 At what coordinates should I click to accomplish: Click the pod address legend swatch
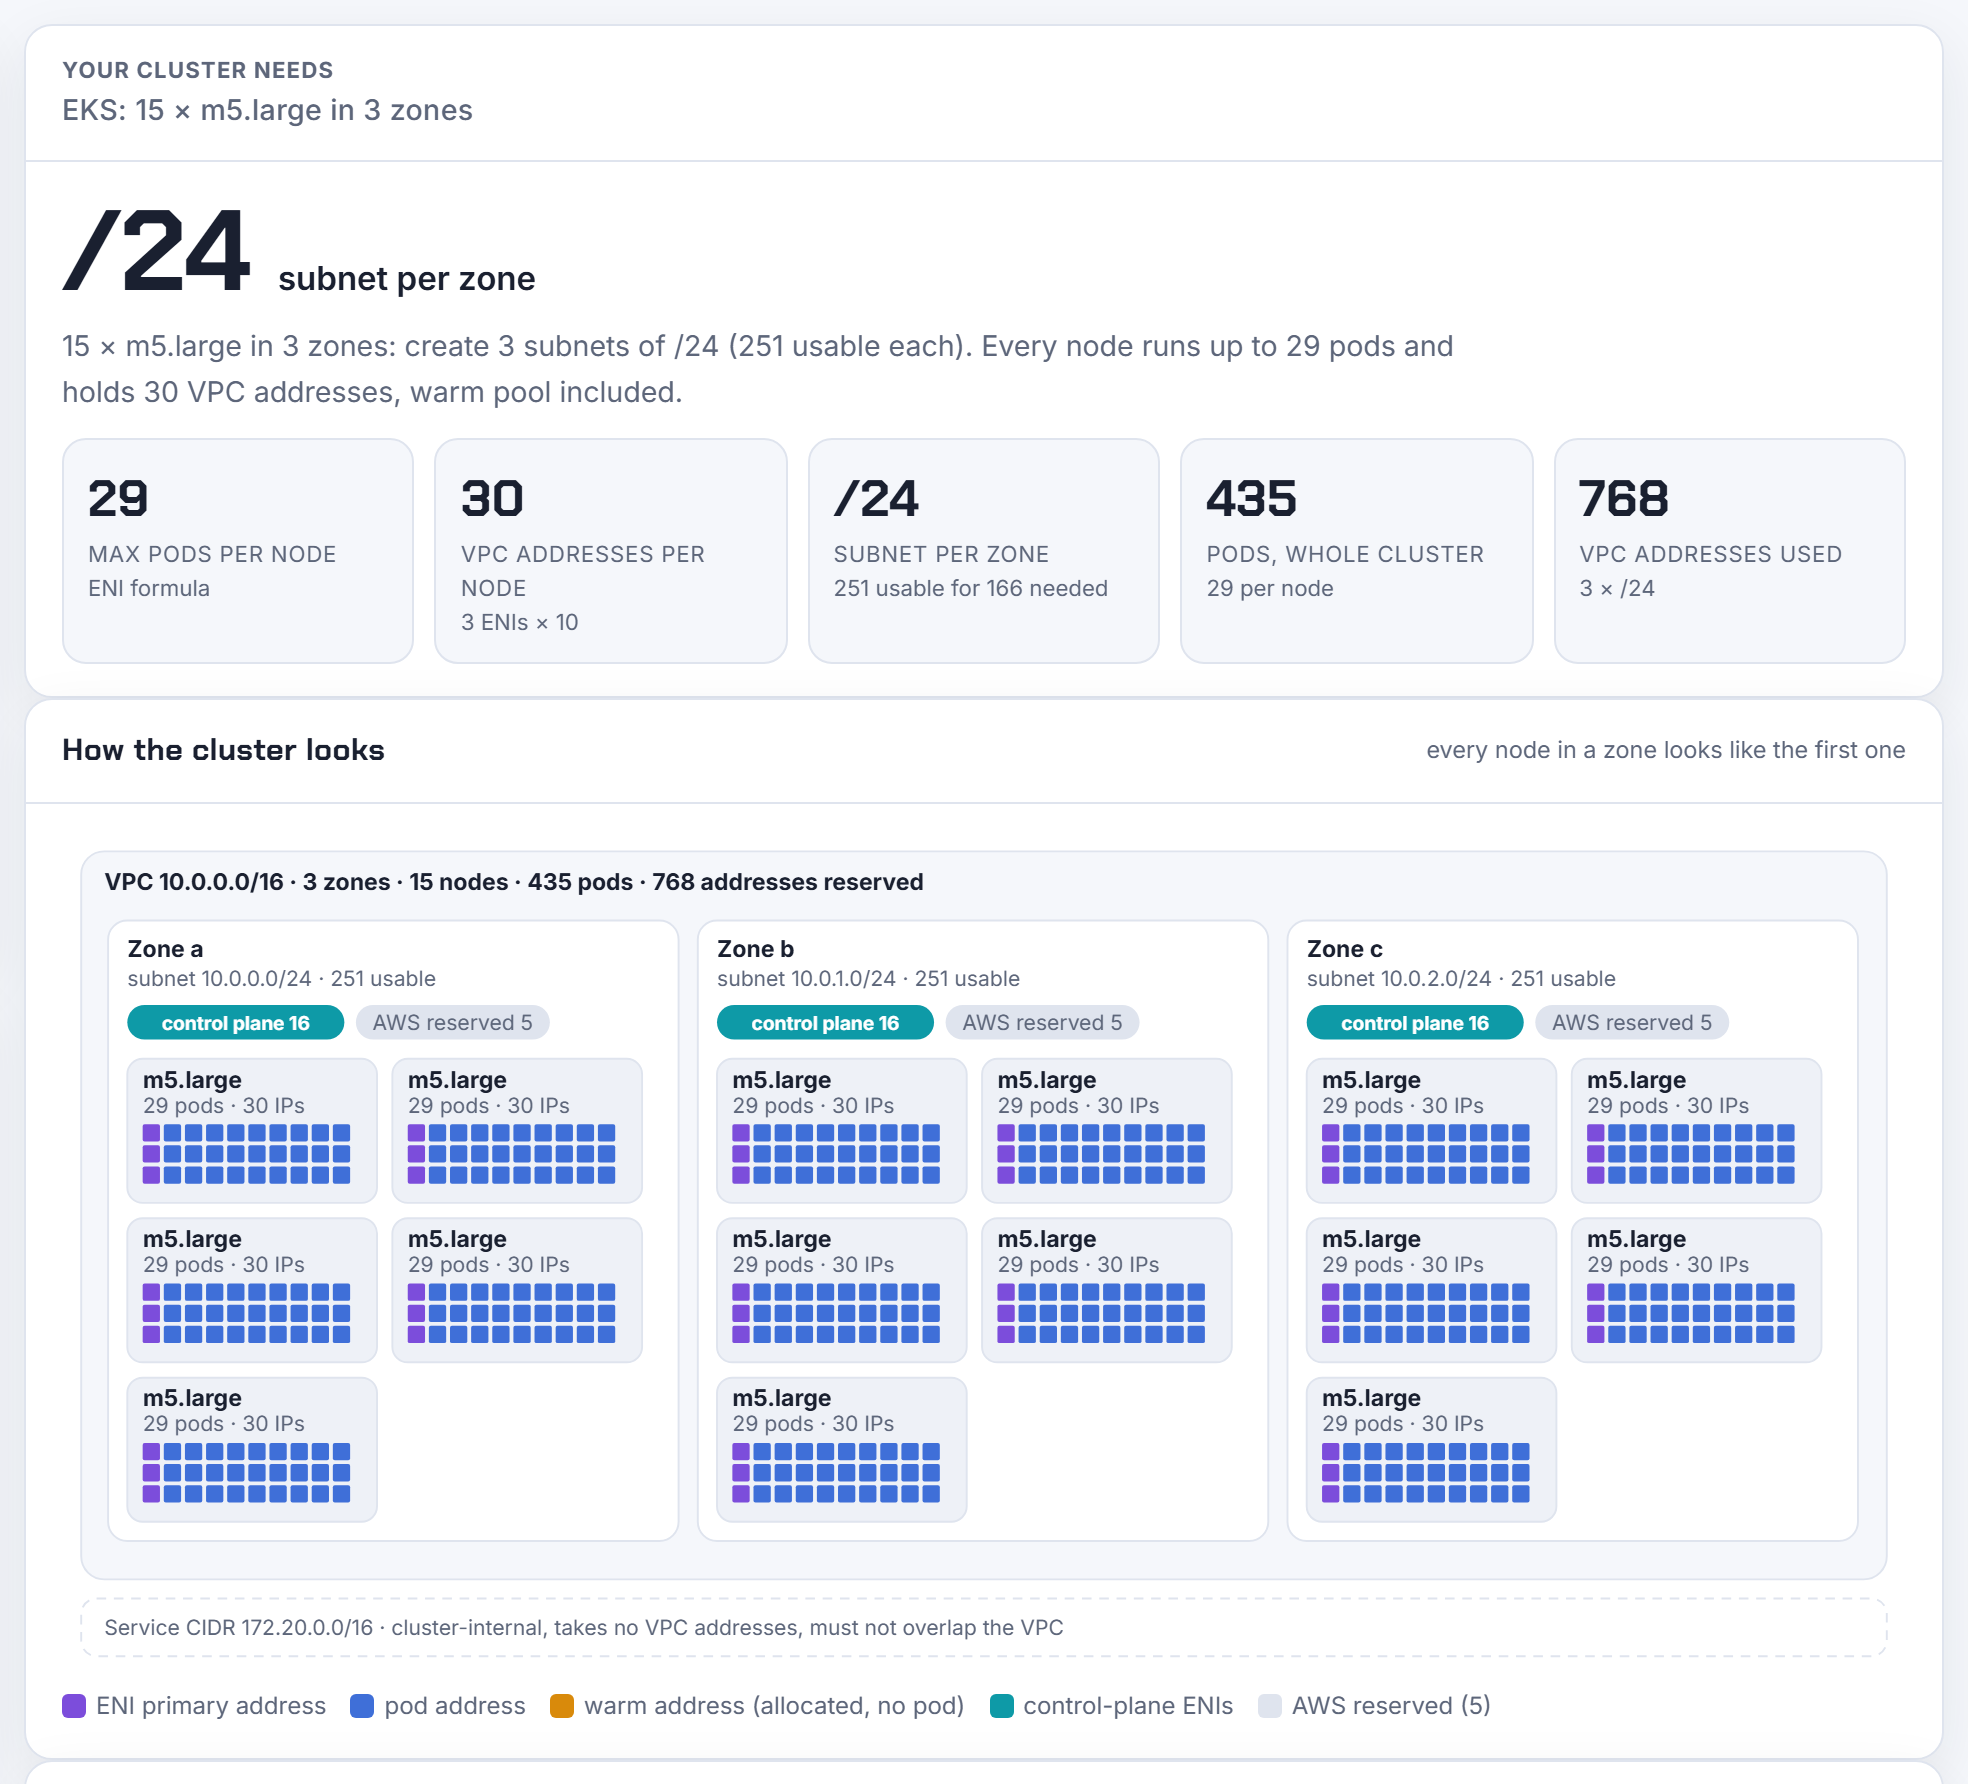(362, 1706)
